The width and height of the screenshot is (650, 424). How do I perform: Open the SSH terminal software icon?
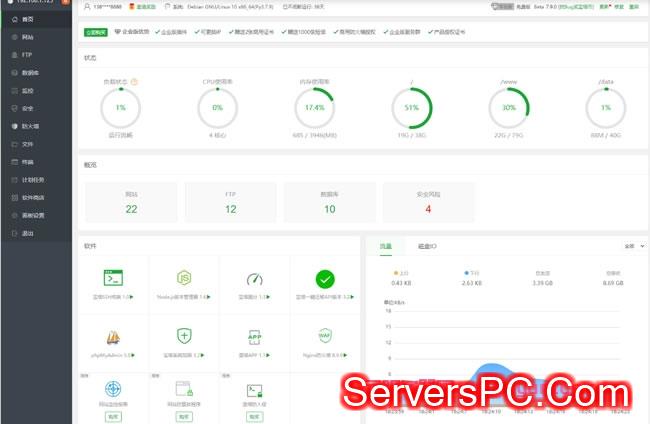[x=113, y=279]
